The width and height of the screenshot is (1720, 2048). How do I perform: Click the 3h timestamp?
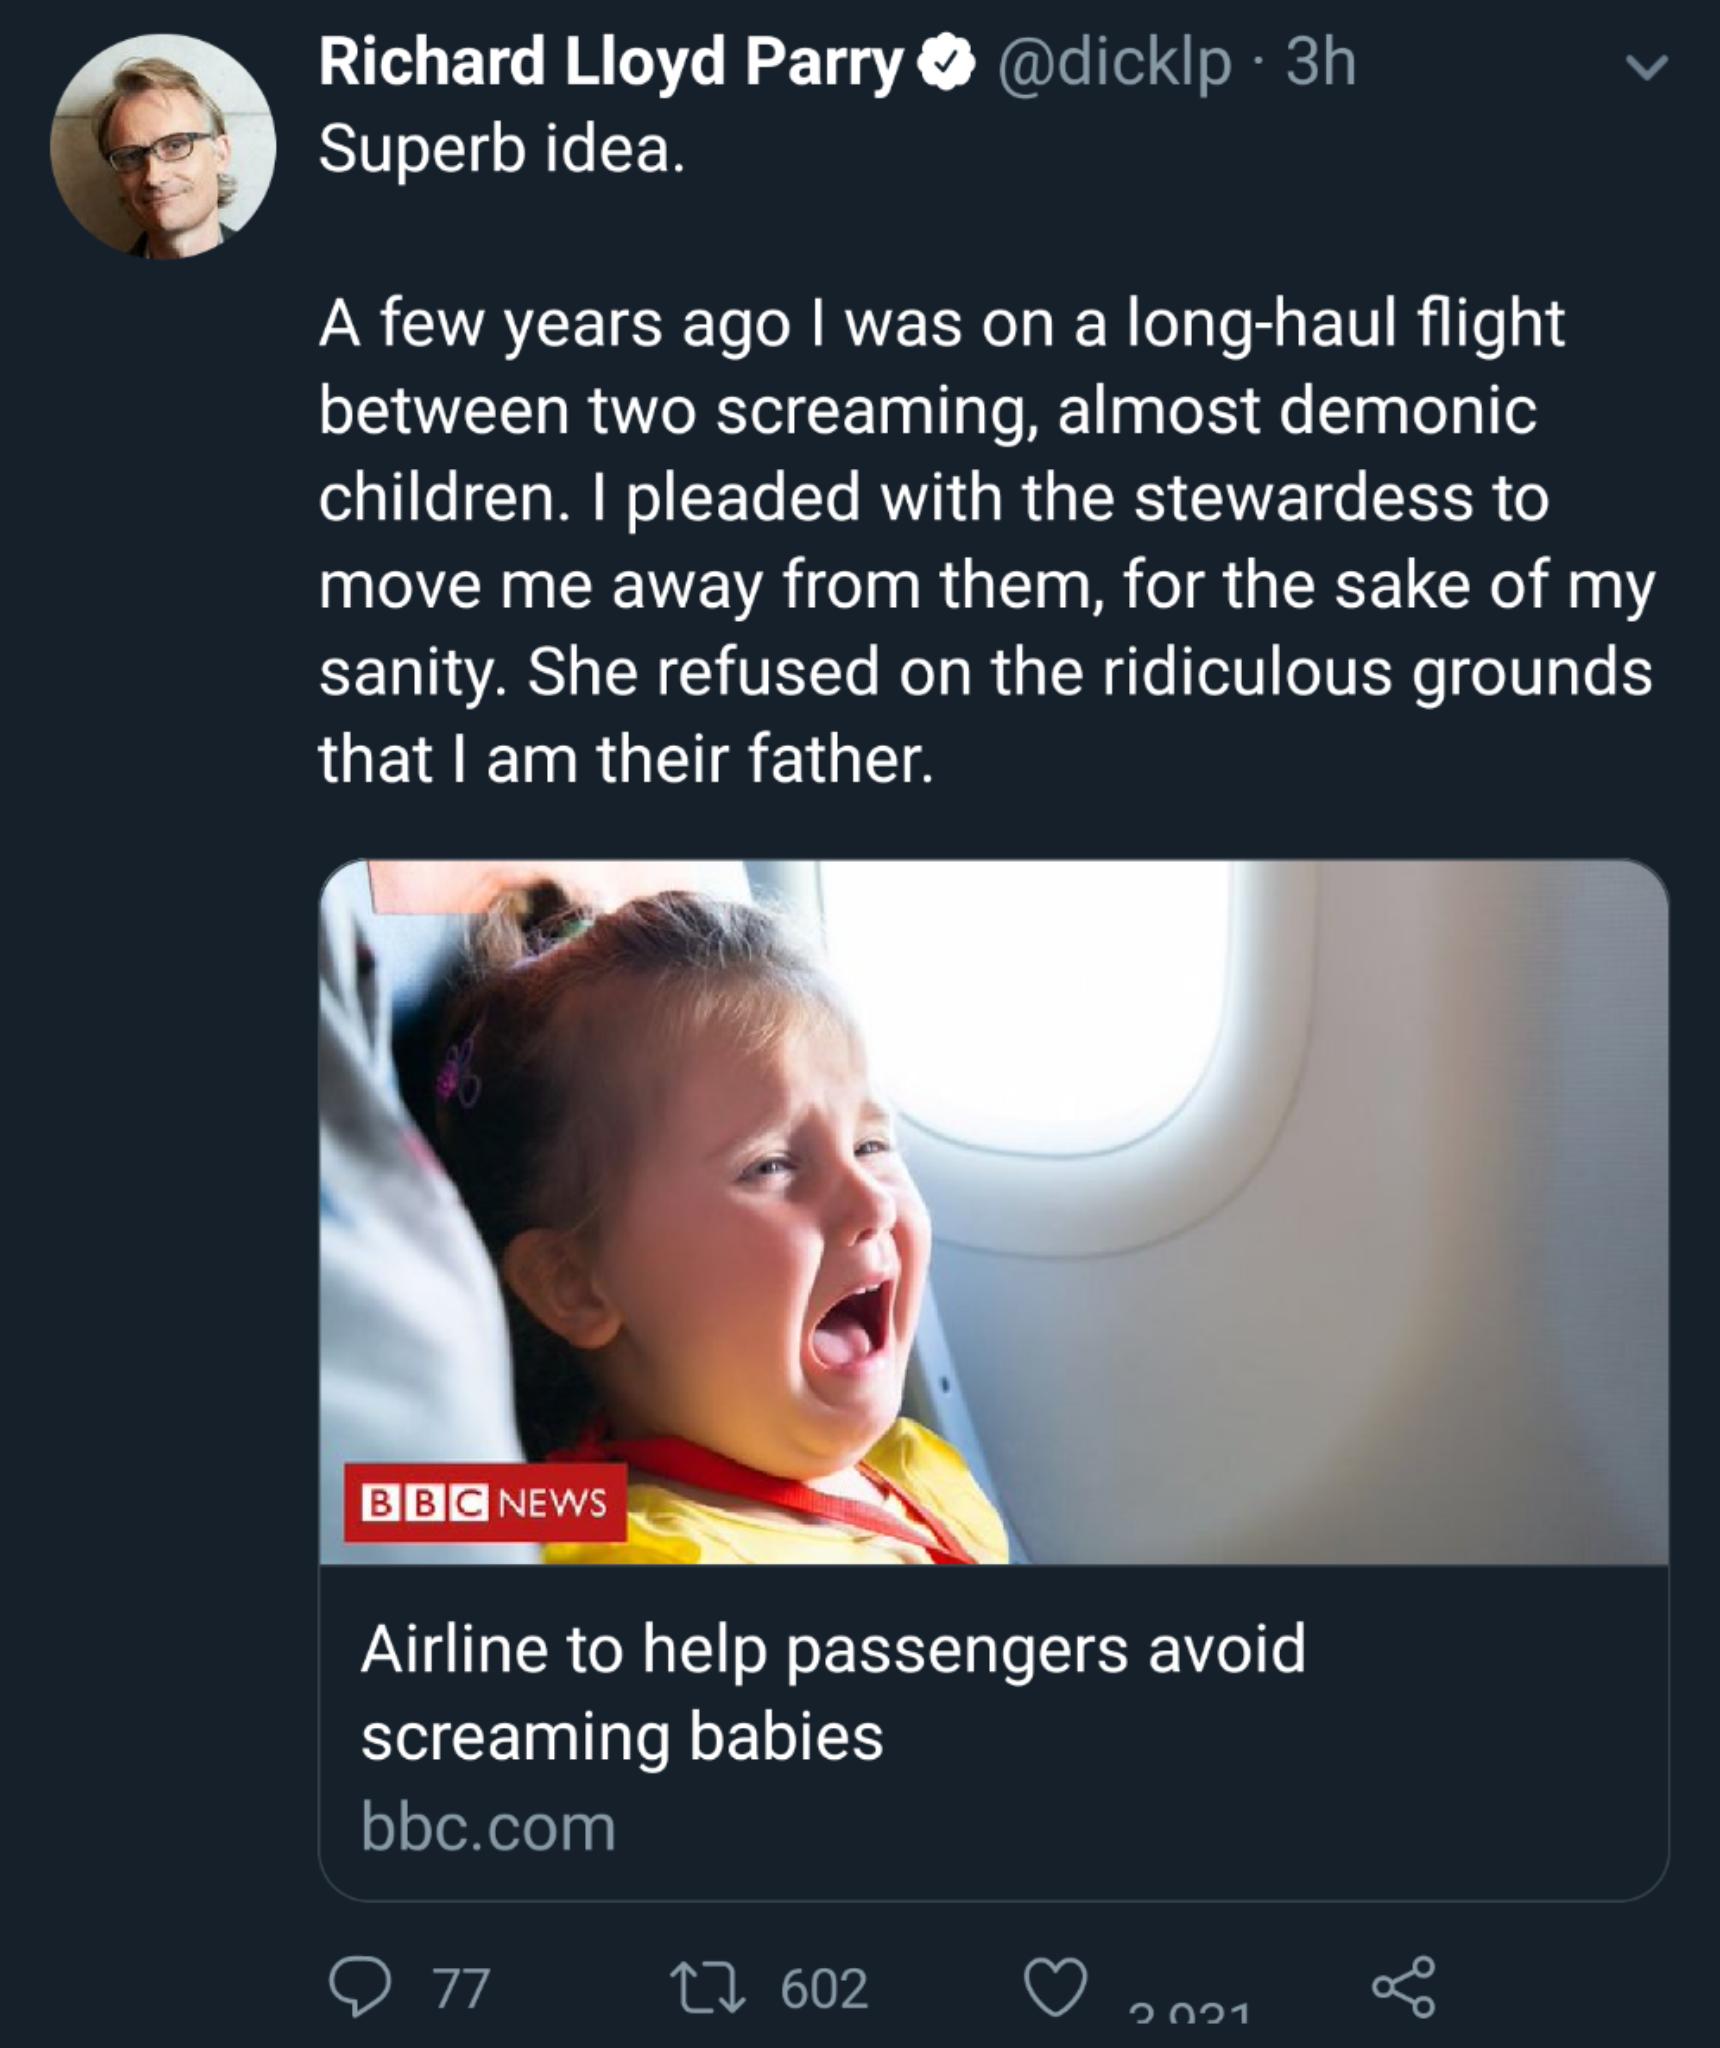1321,64
